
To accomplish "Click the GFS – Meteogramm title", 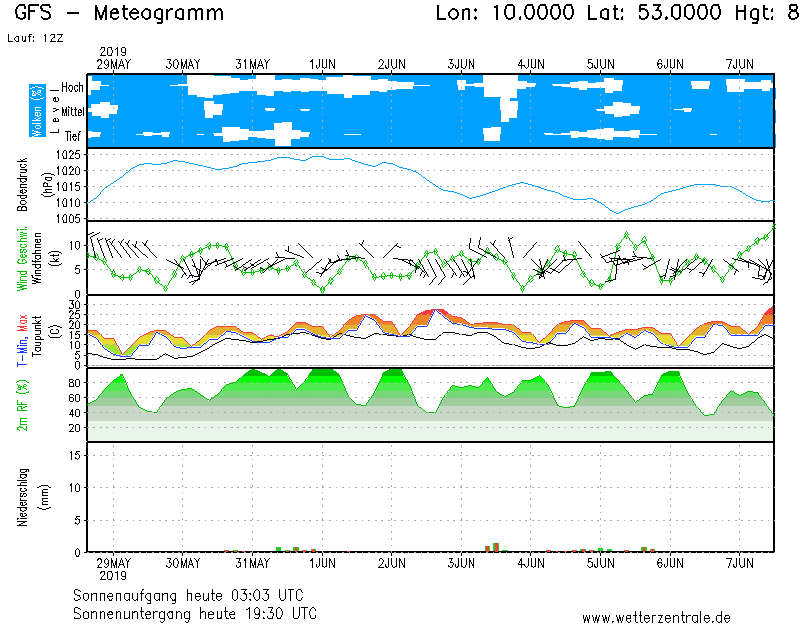I will (x=119, y=14).
